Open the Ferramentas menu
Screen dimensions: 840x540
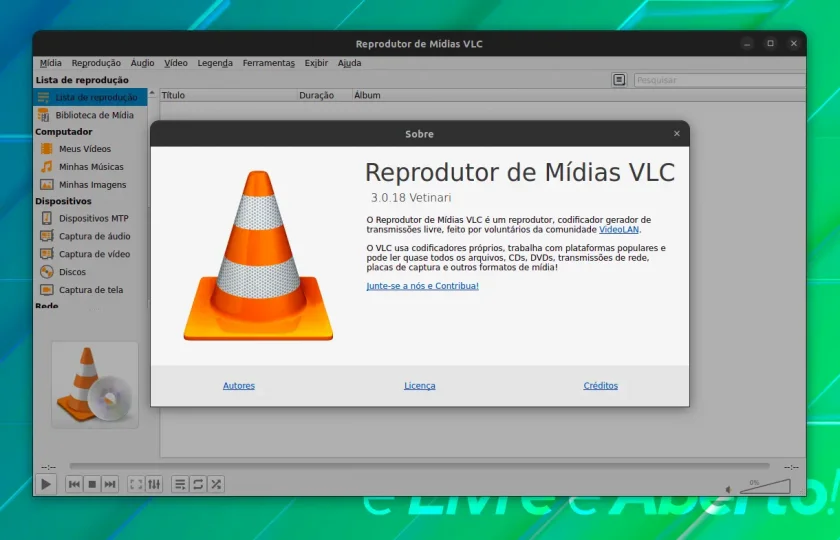268,63
